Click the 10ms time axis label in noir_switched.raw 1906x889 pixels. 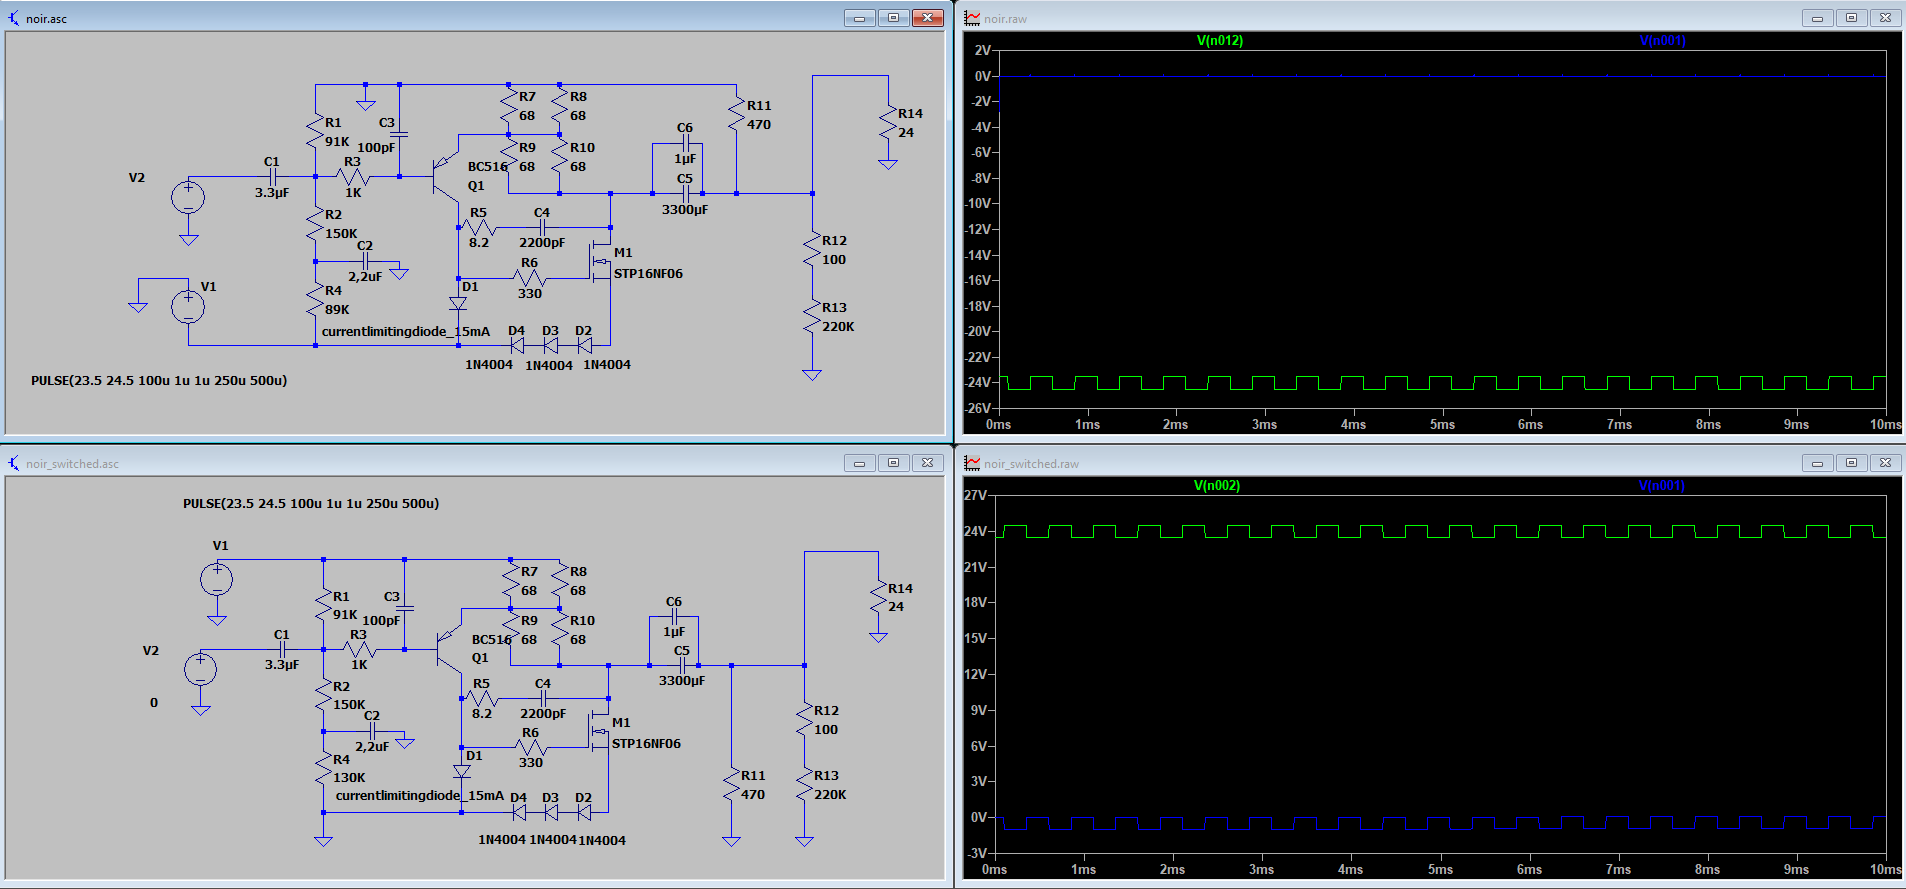point(1884,870)
